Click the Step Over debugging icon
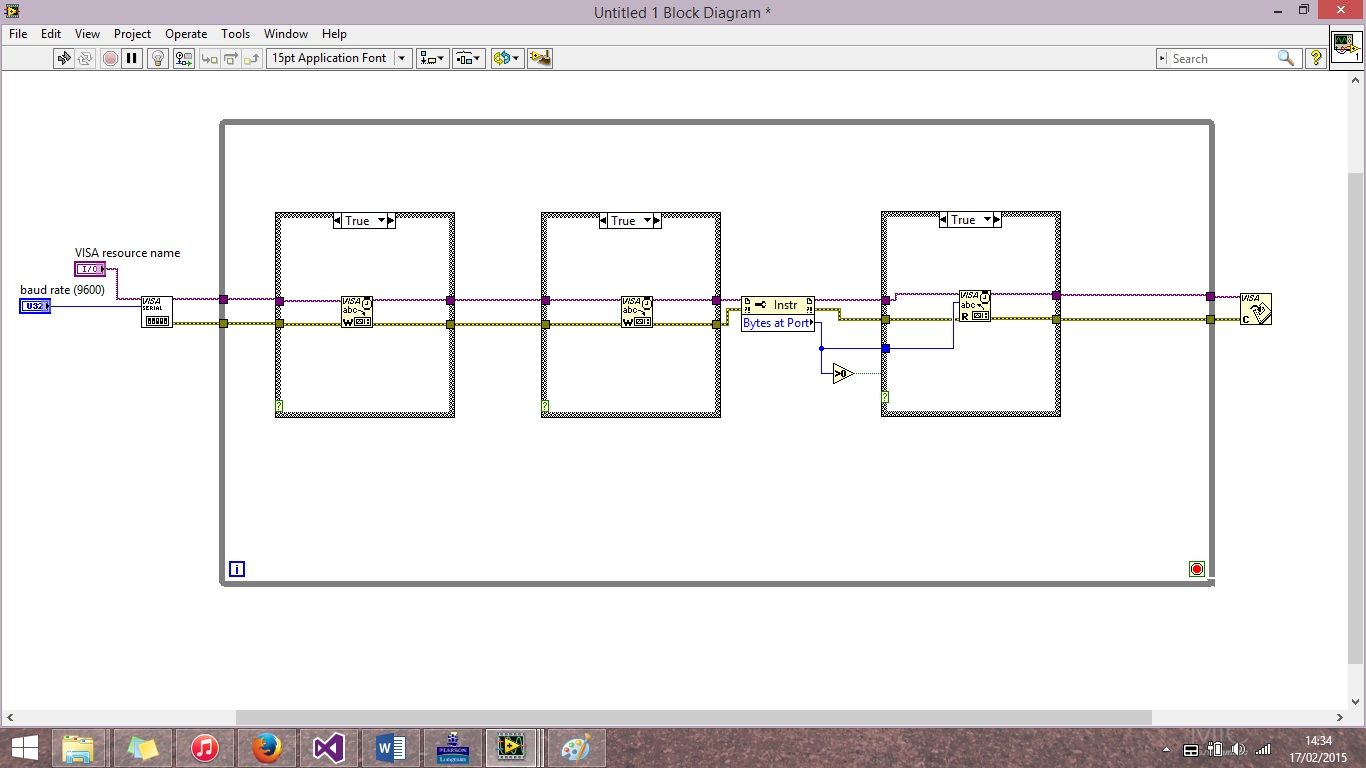The height and width of the screenshot is (768, 1366). click(231, 58)
